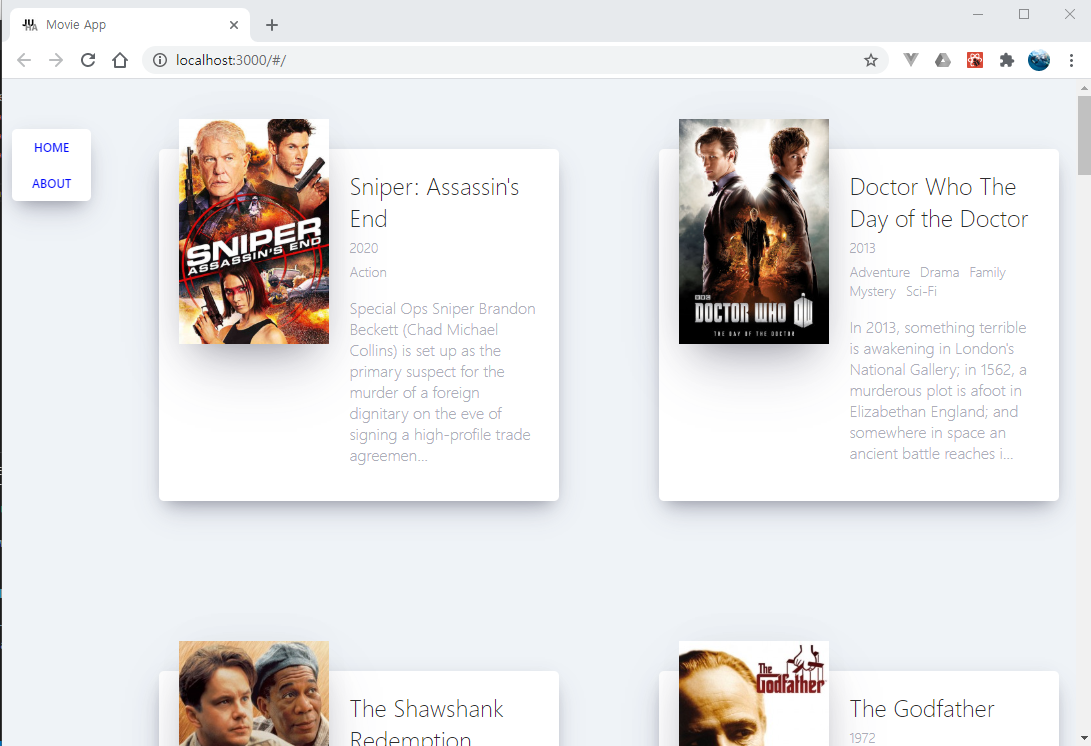
Task: Click the year 1972
Action: click(x=863, y=738)
